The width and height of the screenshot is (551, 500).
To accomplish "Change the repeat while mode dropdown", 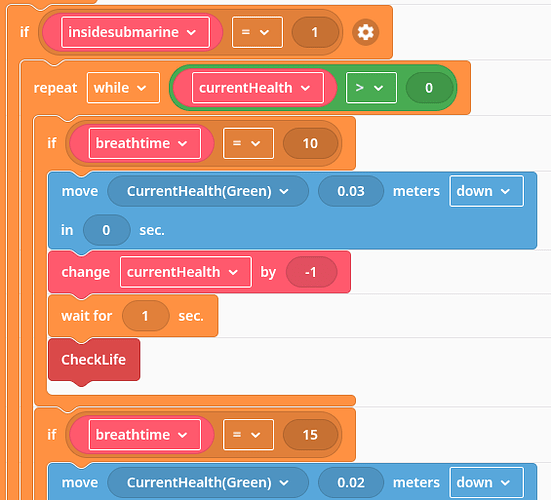I will click(123, 88).
